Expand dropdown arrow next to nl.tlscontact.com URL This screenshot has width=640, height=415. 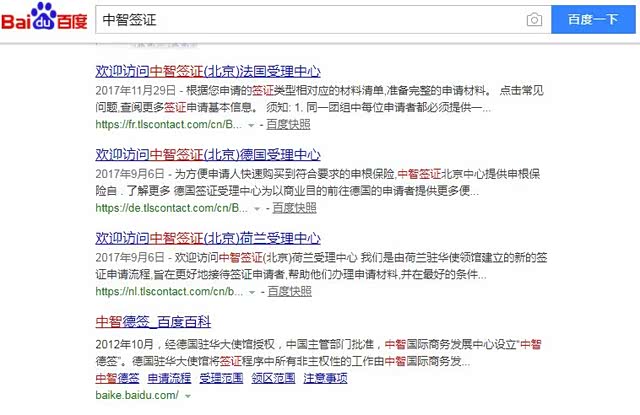(x=252, y=293)
